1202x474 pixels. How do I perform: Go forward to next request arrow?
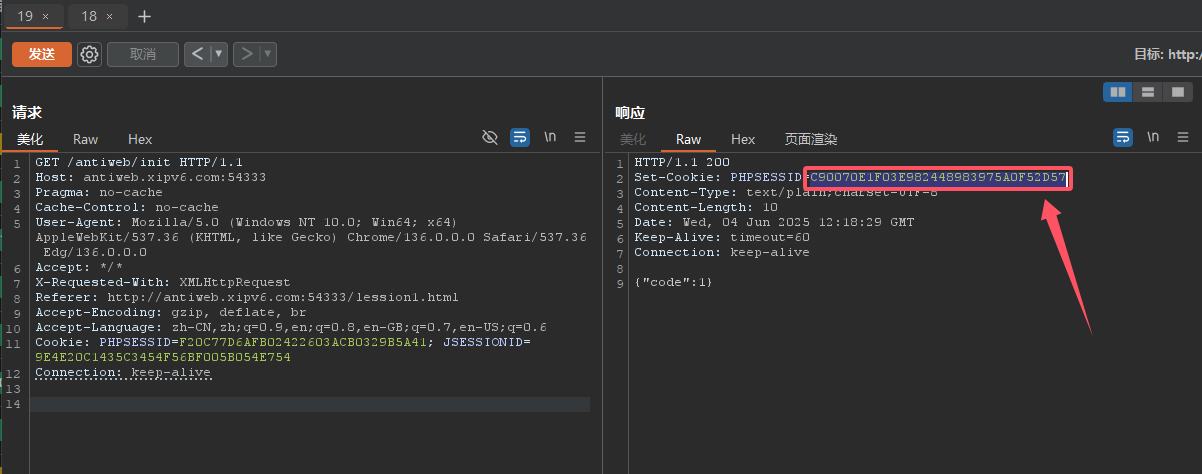[x=246, y=54]
